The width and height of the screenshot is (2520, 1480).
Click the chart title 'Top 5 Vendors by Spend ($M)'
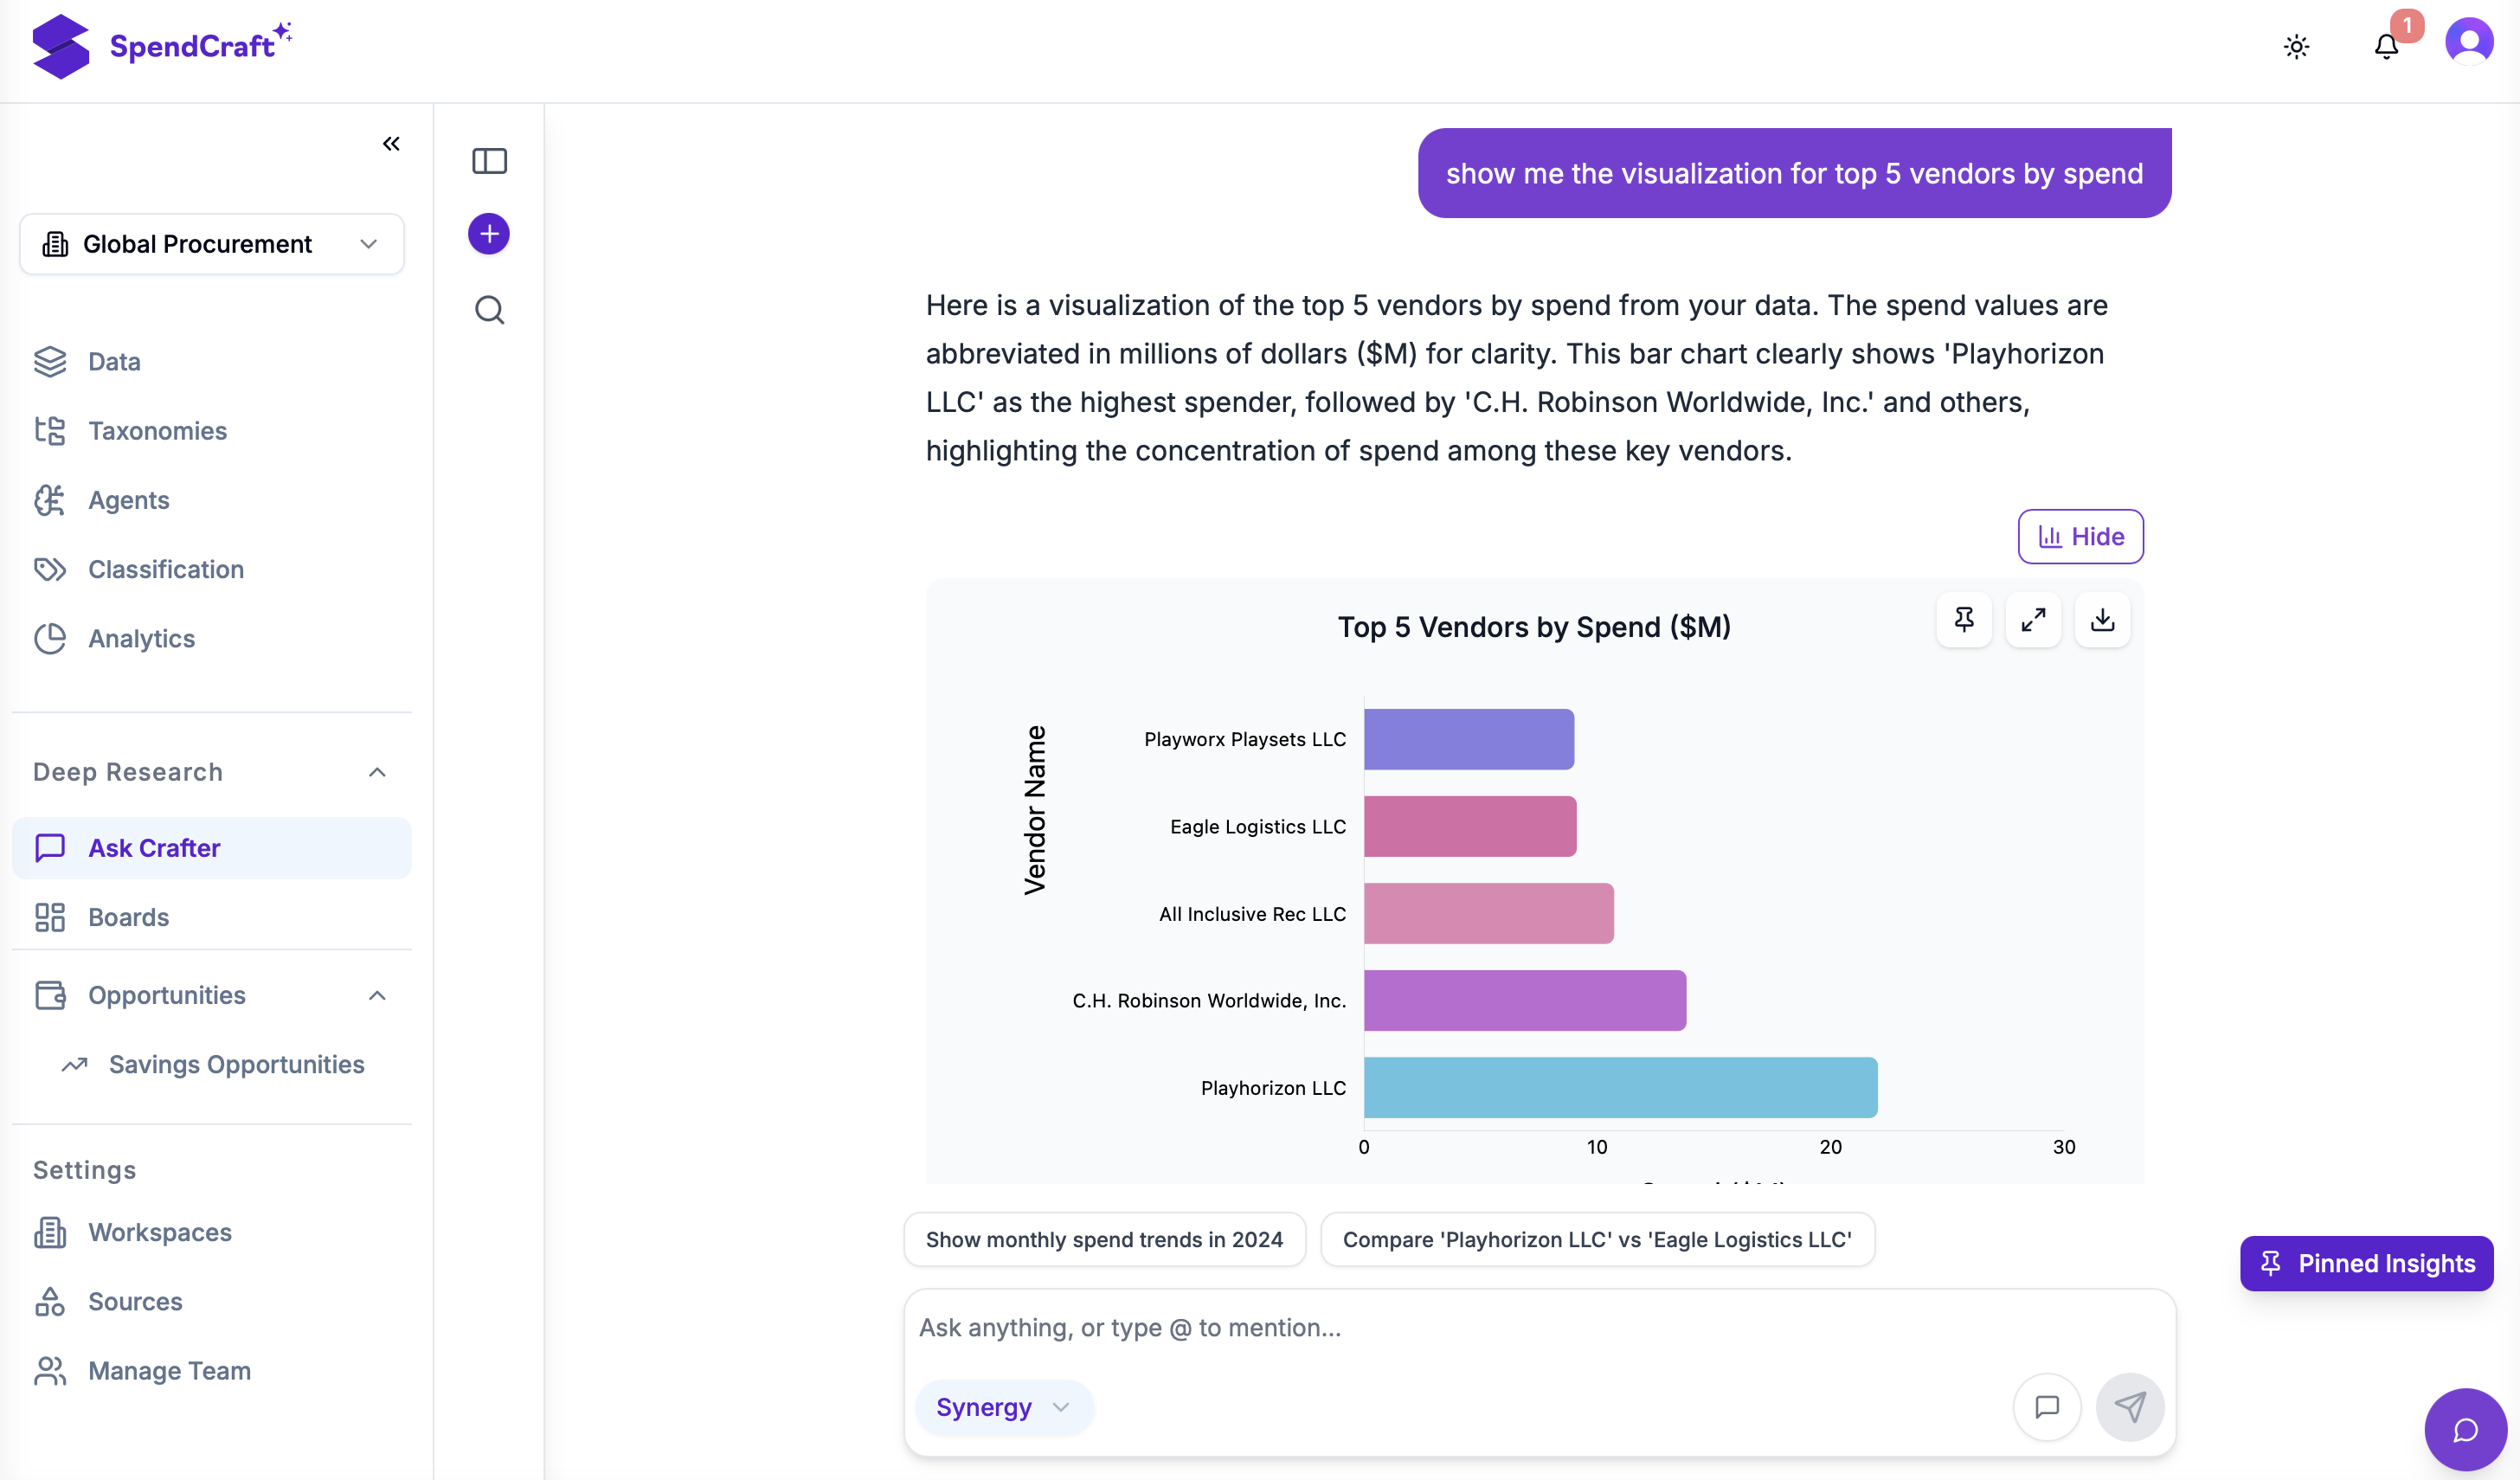(x=1534, y=627)
